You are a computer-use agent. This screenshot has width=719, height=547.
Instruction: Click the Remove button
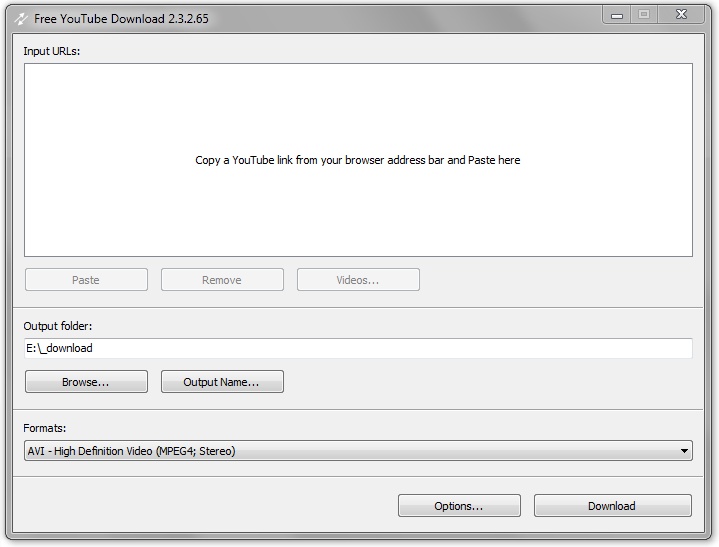(x=222, y=280)
